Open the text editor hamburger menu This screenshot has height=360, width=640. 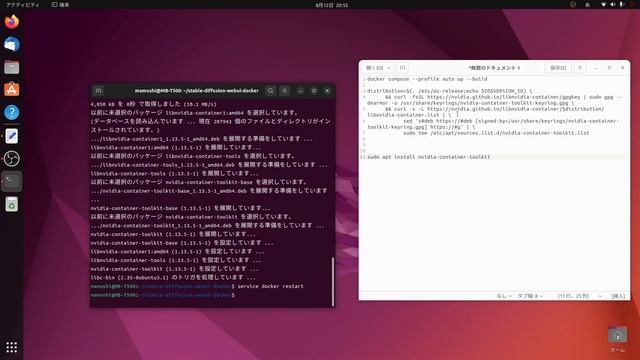[580, 68]
